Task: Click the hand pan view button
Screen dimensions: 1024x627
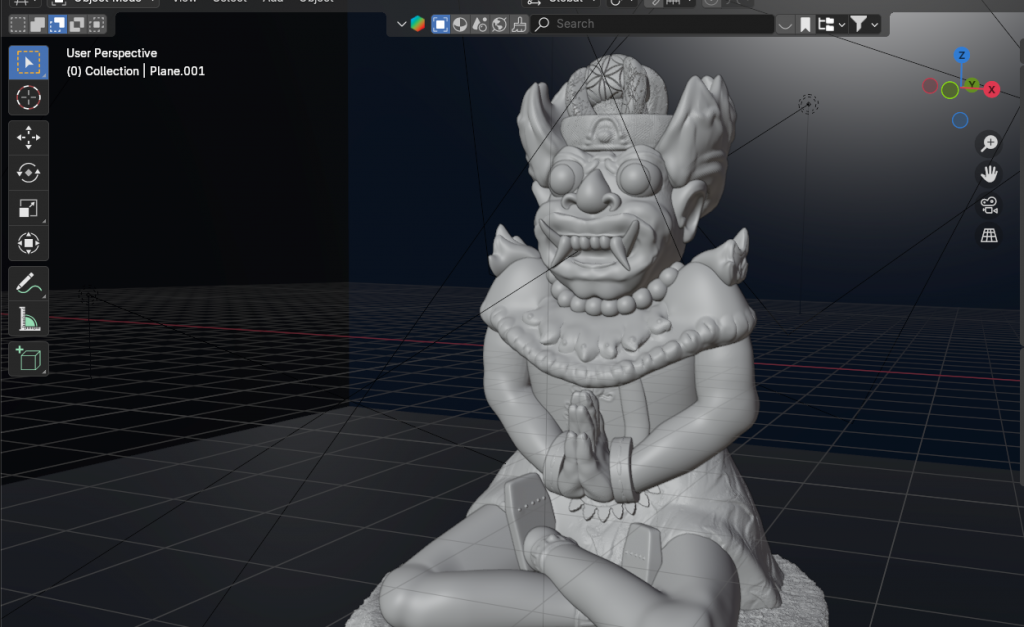Action: click(x=989, y=174)
